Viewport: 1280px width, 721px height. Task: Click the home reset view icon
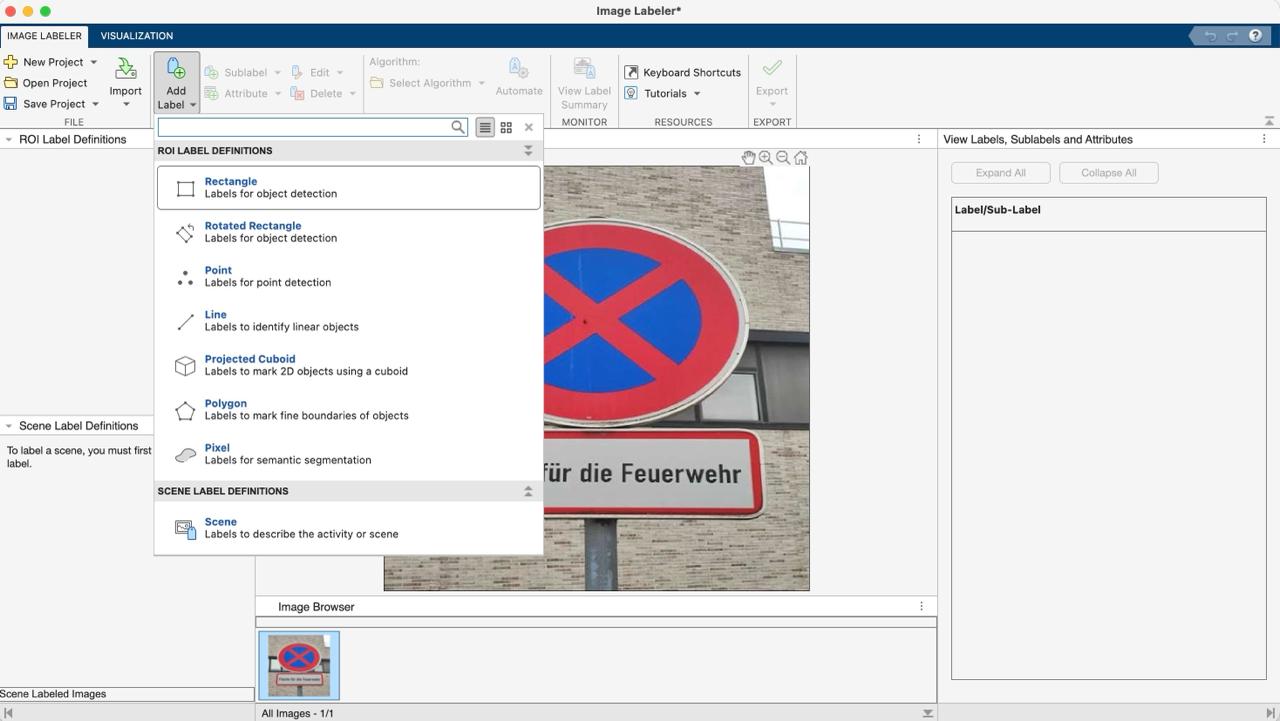click(800, 158)
